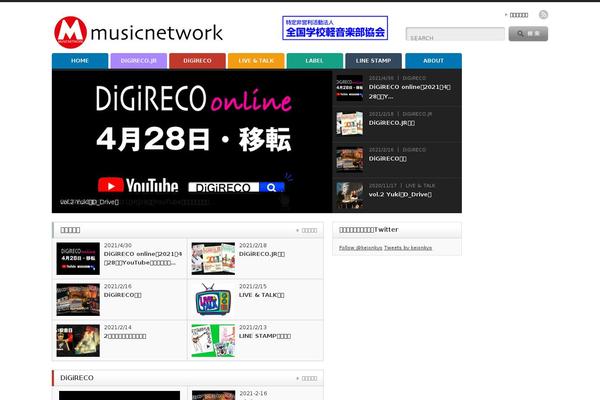Open news thumbnail for 2021/4/30 post

78,259
